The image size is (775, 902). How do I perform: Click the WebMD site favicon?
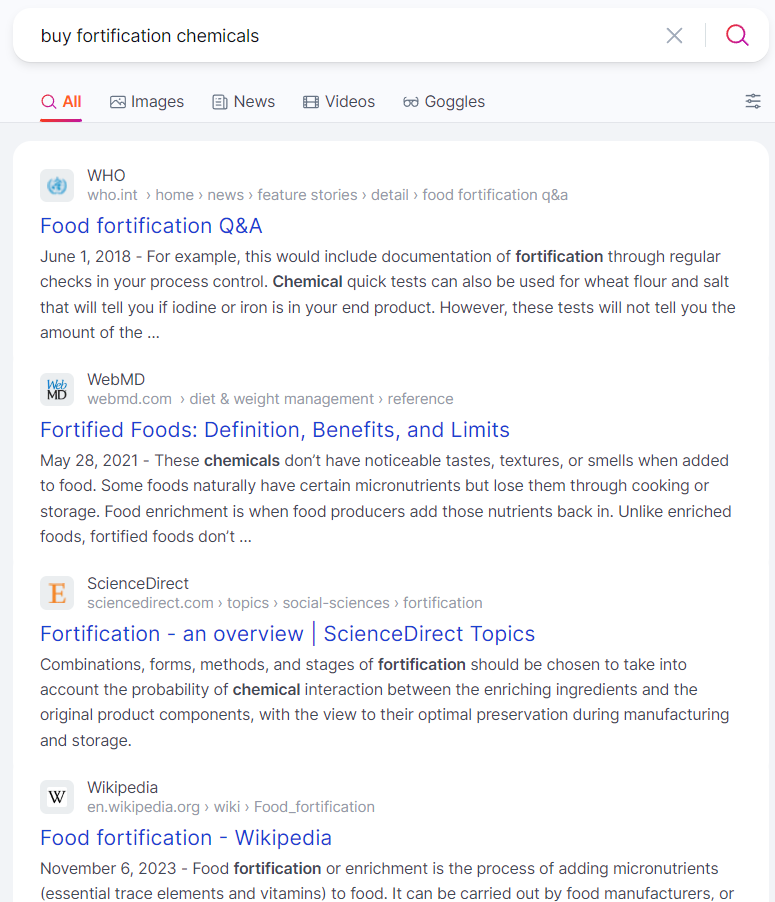[57, 389]
